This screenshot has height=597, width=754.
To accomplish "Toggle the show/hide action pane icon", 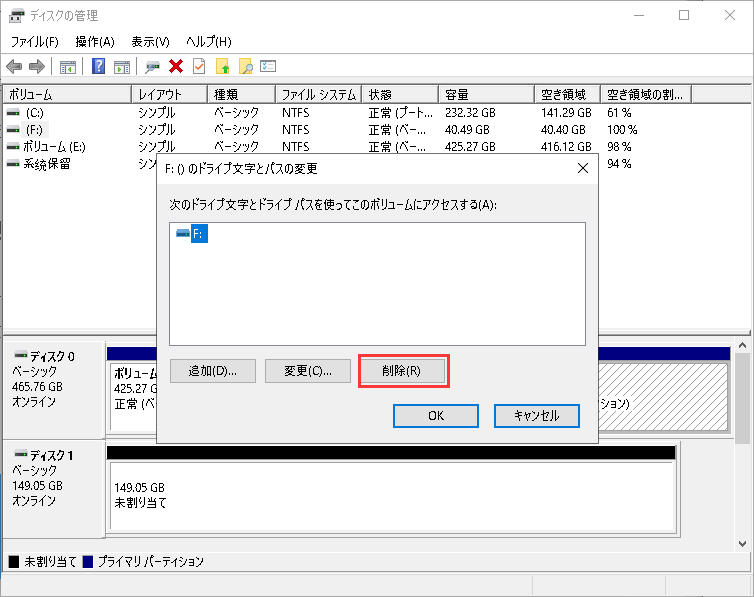I will 122,67.
